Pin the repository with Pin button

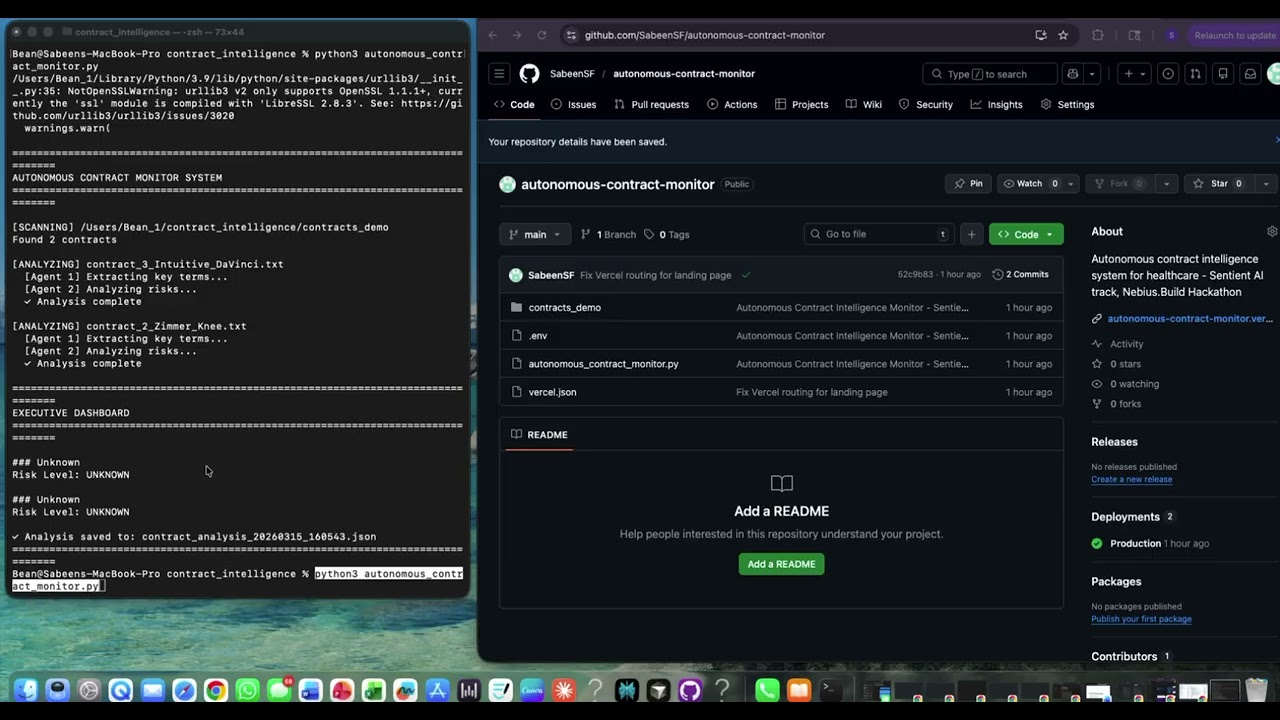pos(968,184)
